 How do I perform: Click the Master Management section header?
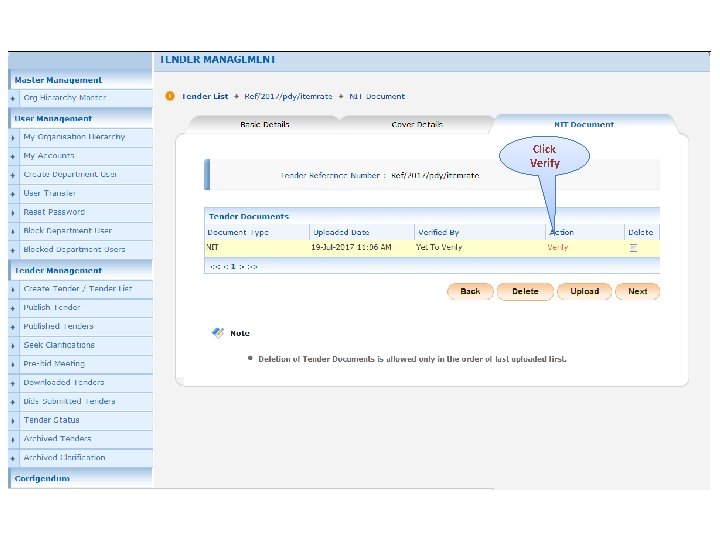click(80, 80)
